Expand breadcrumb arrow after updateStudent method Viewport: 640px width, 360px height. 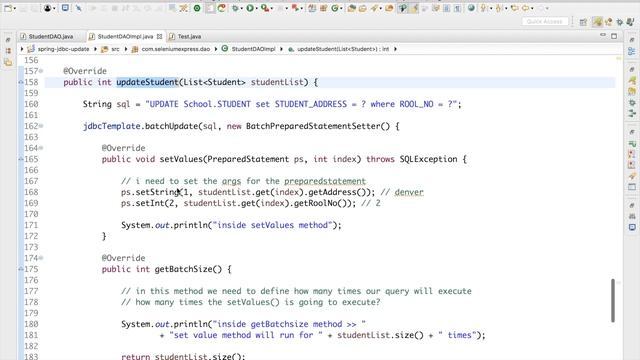tap(395, 49)
